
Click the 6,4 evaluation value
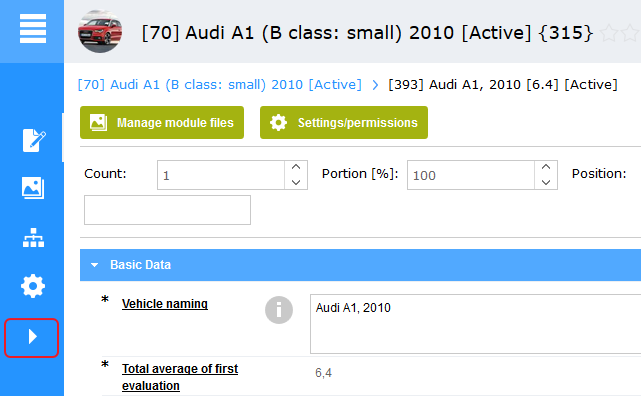(x=323, y=373)
